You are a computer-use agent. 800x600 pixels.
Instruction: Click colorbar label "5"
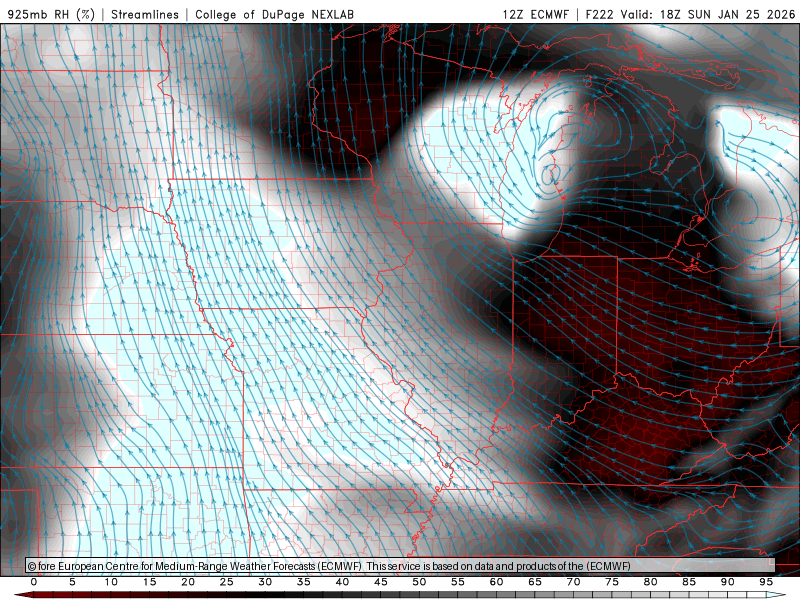point(72,582)
